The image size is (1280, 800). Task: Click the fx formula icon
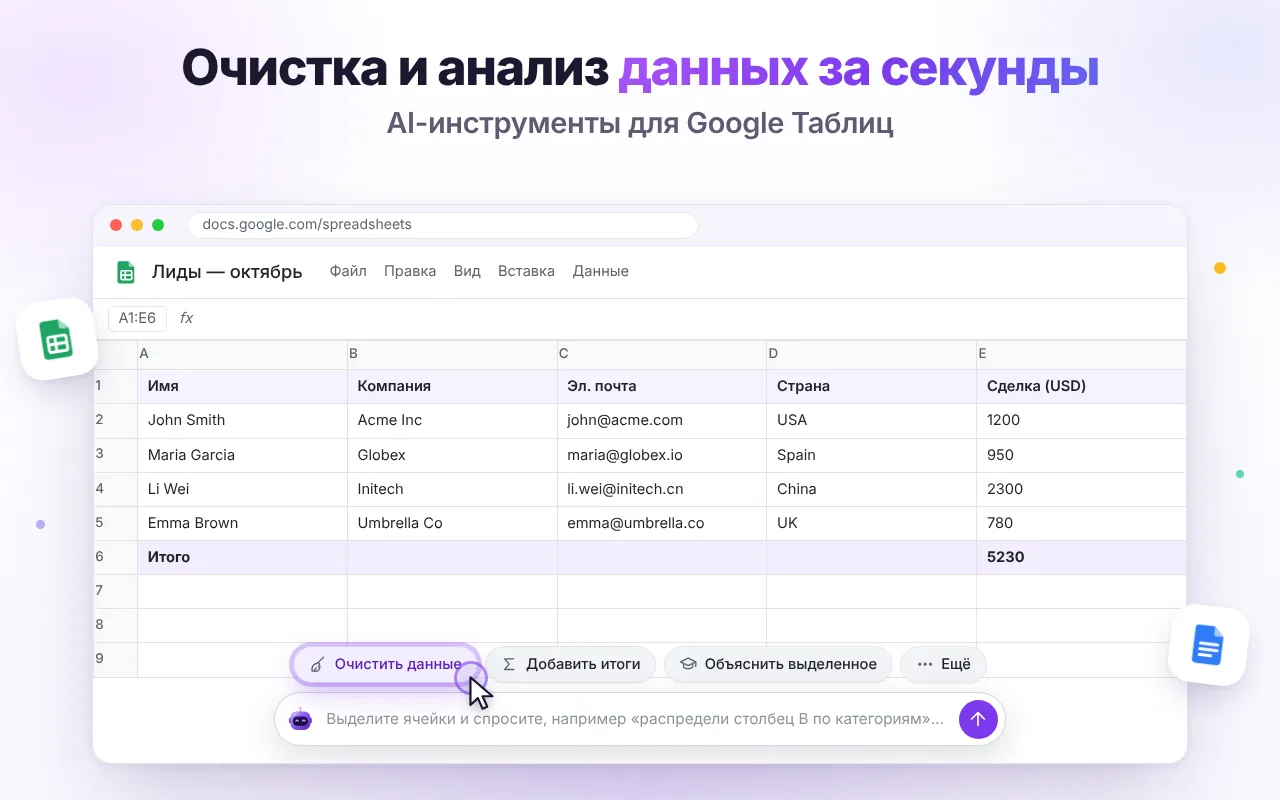click(186, 318)
